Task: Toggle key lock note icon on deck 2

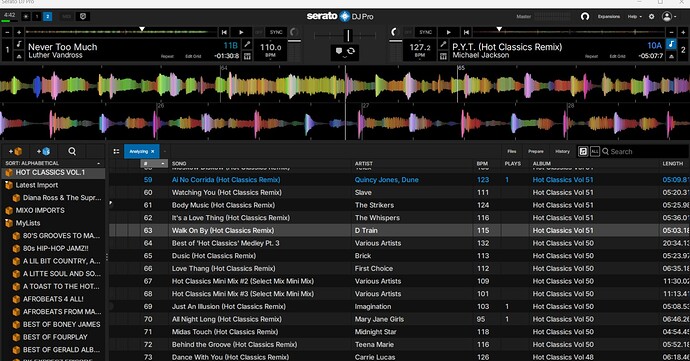Action: tap(671, 44)
